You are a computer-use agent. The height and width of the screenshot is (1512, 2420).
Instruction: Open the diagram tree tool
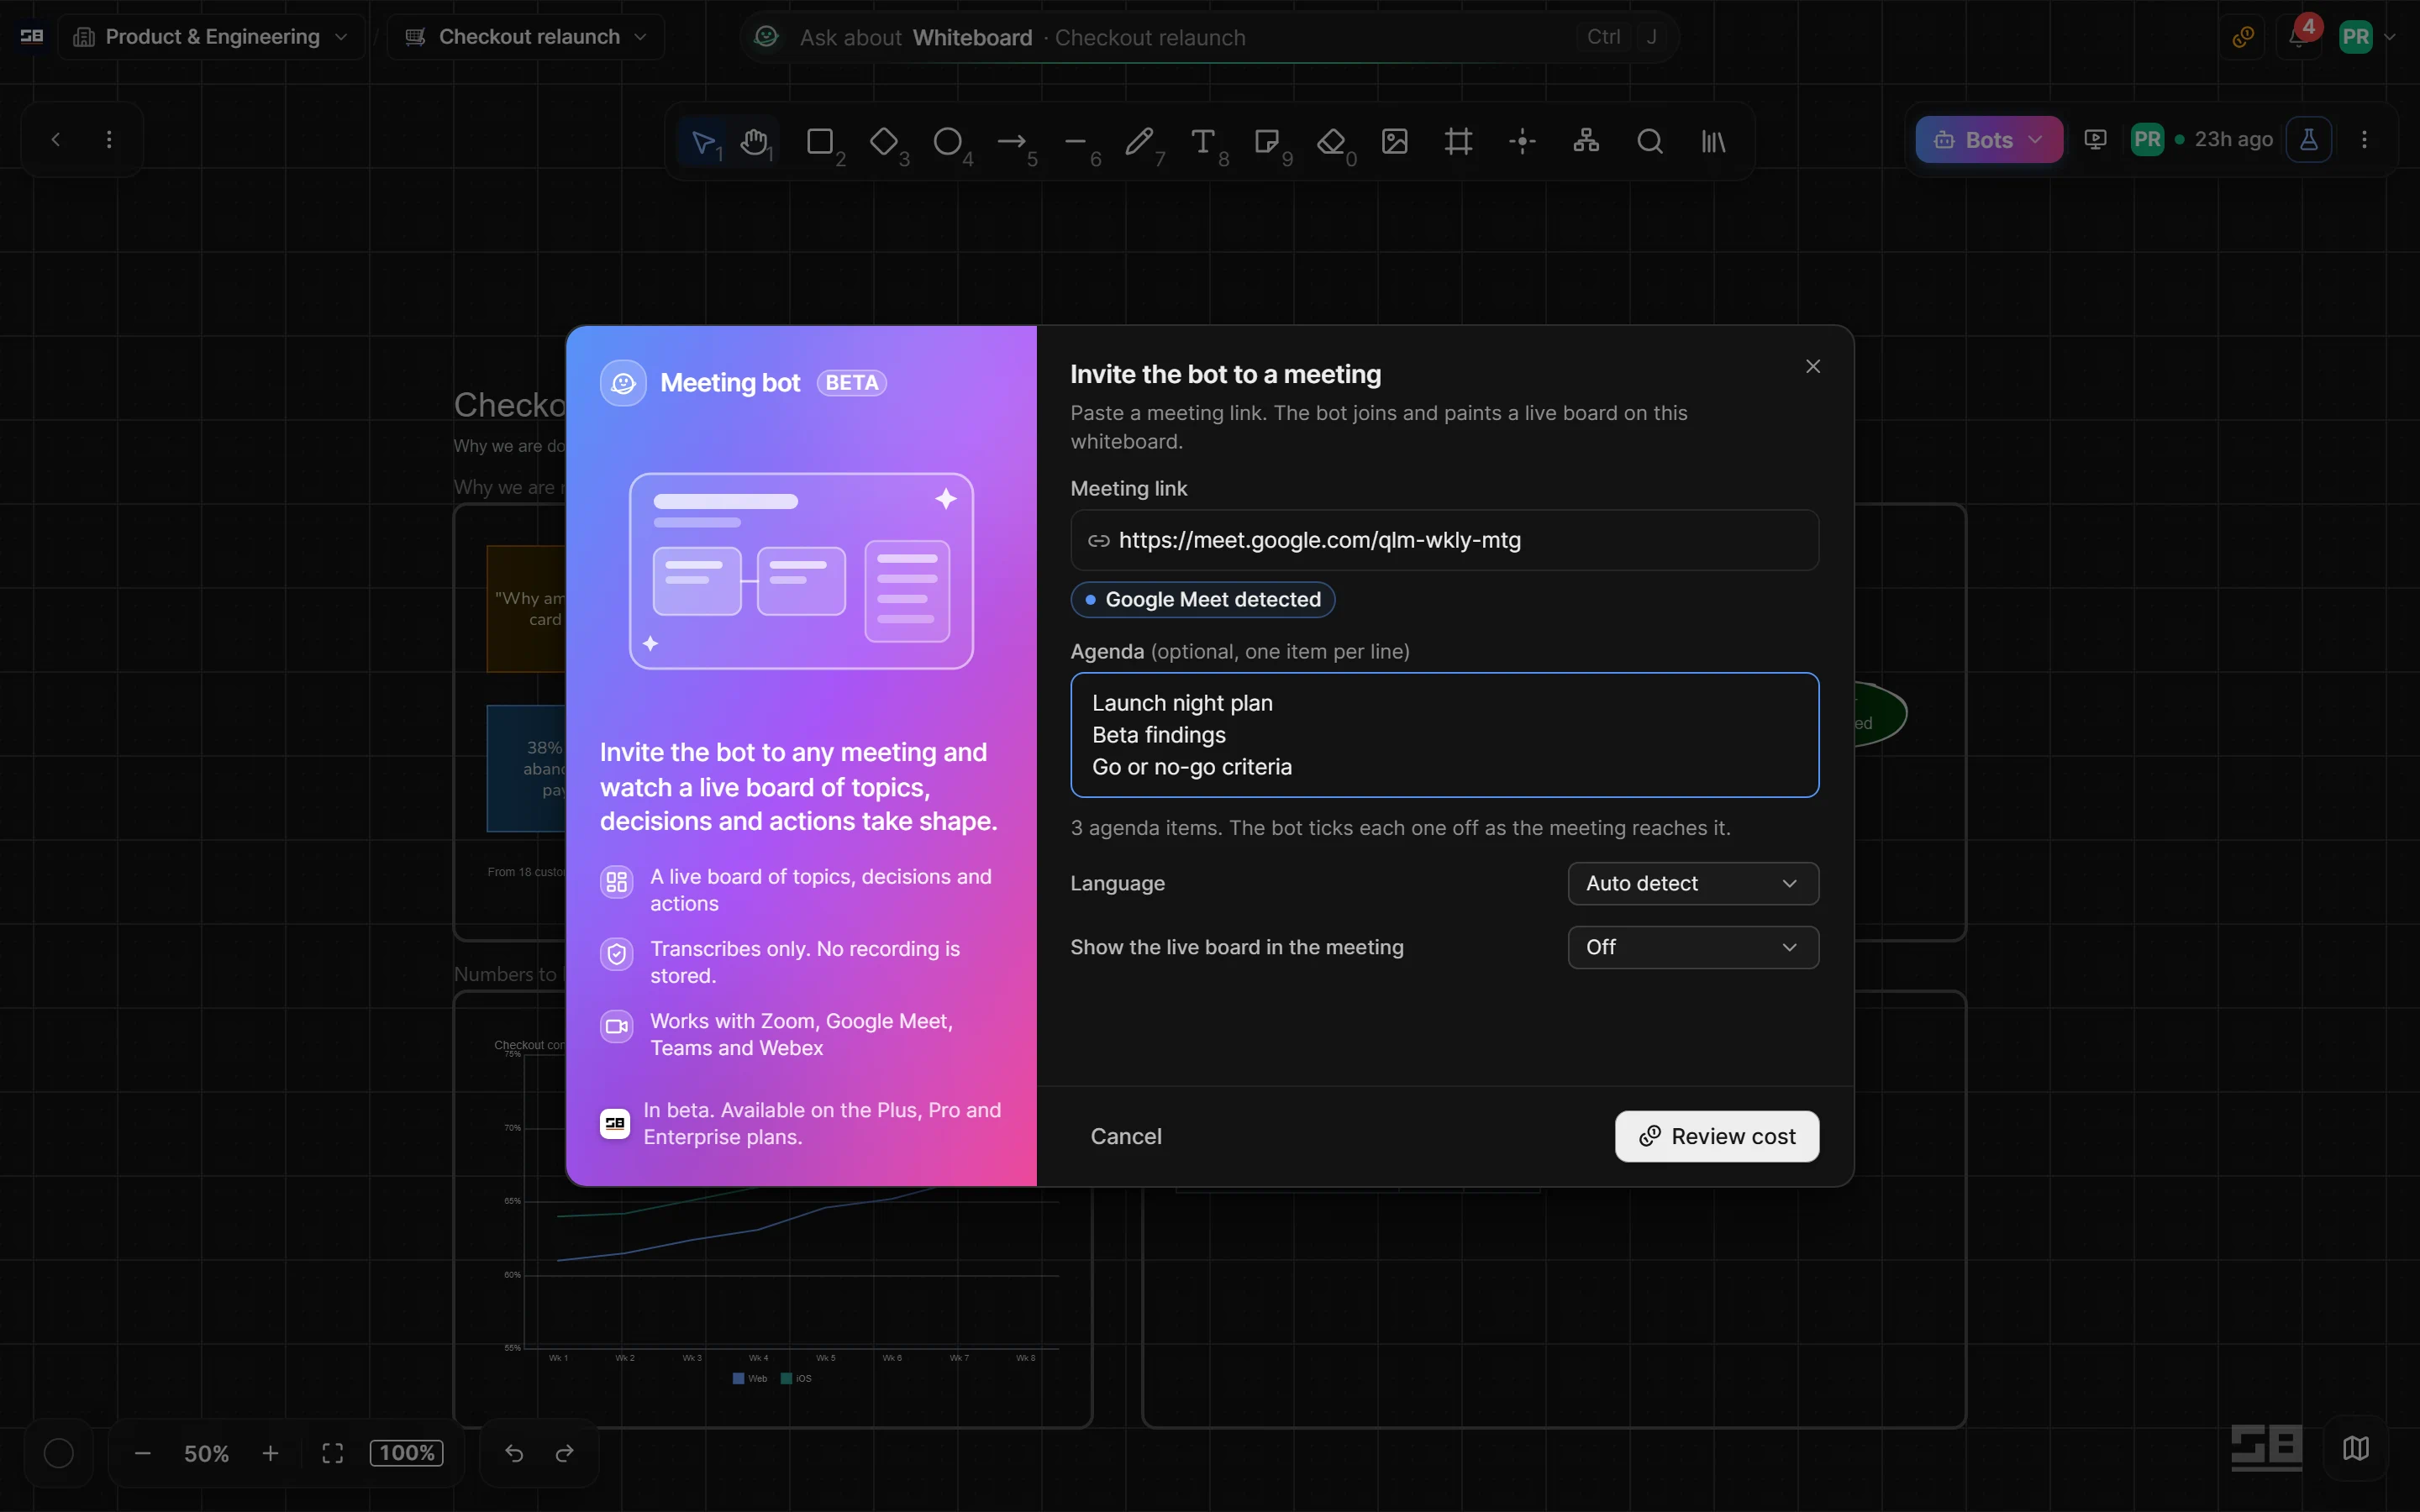point(1587,142)
